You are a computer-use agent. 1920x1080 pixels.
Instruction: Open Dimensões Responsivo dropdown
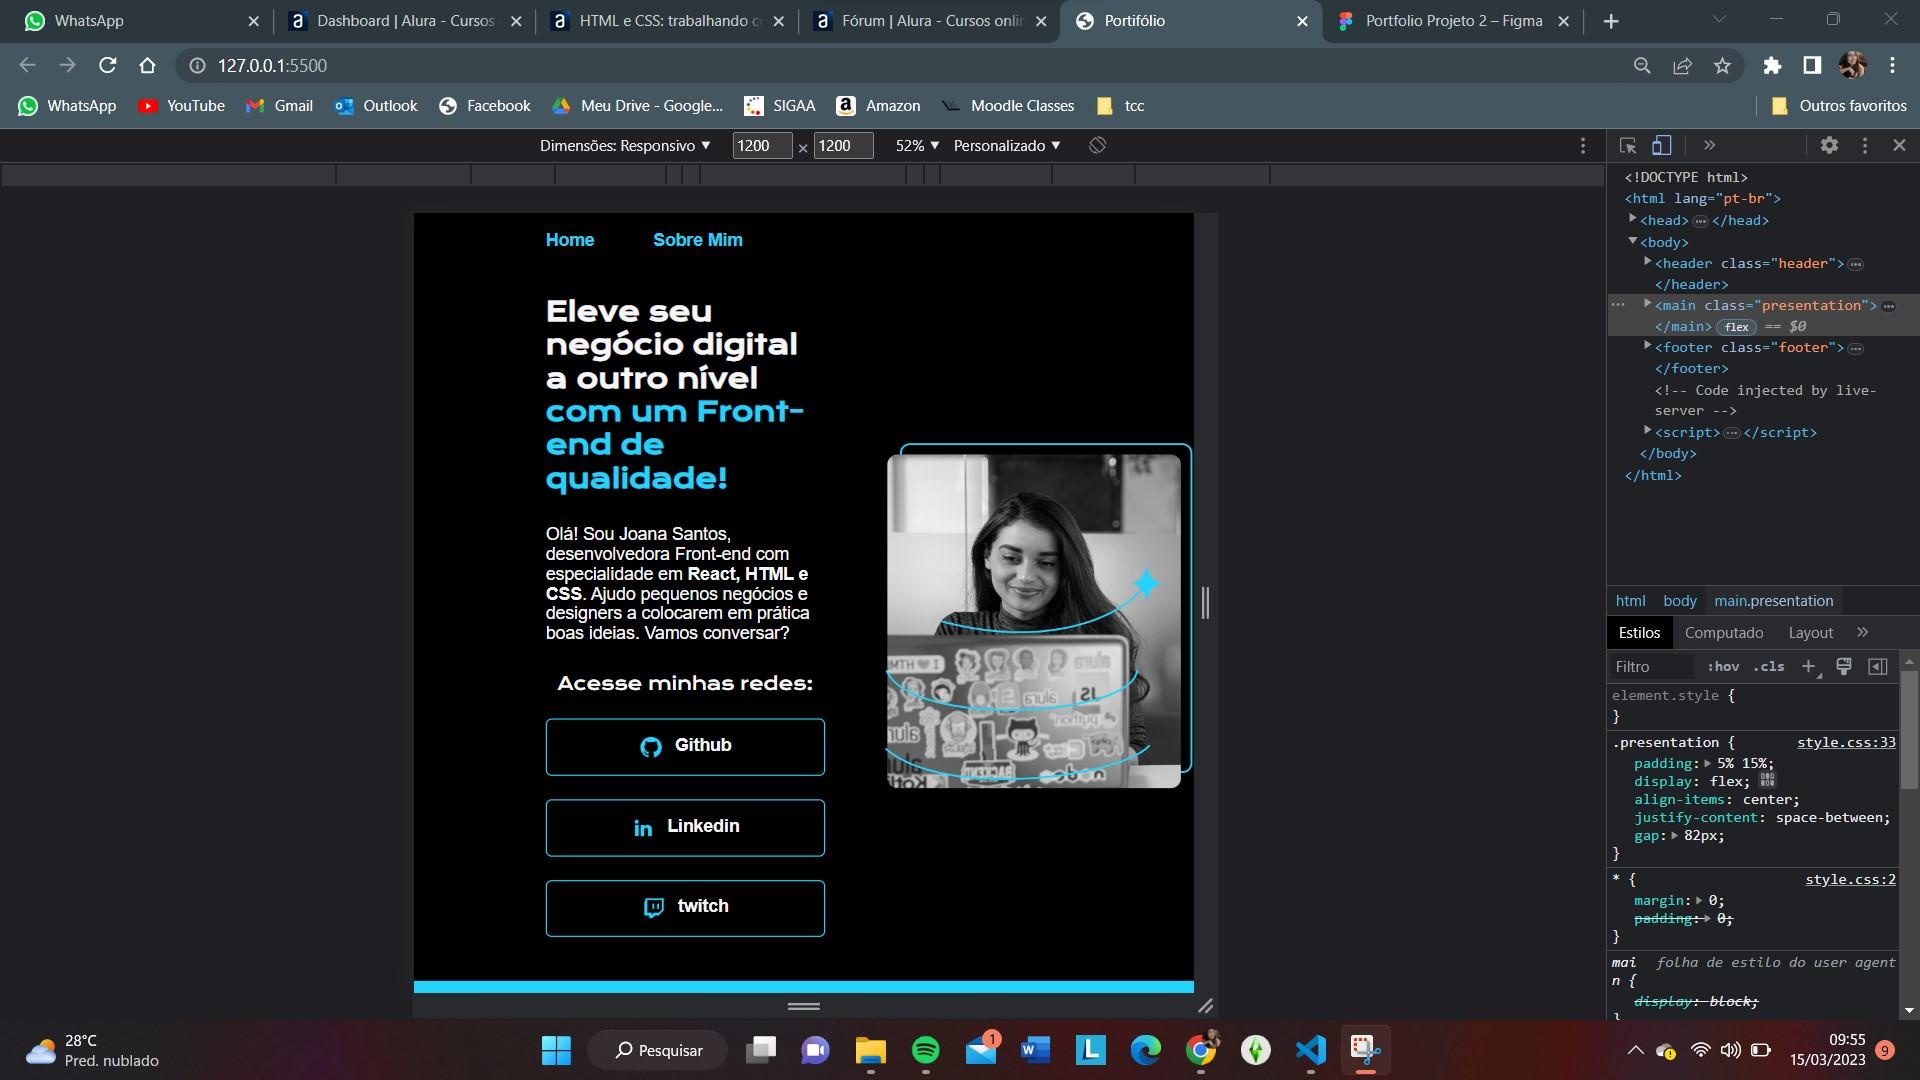pos(625,145)
